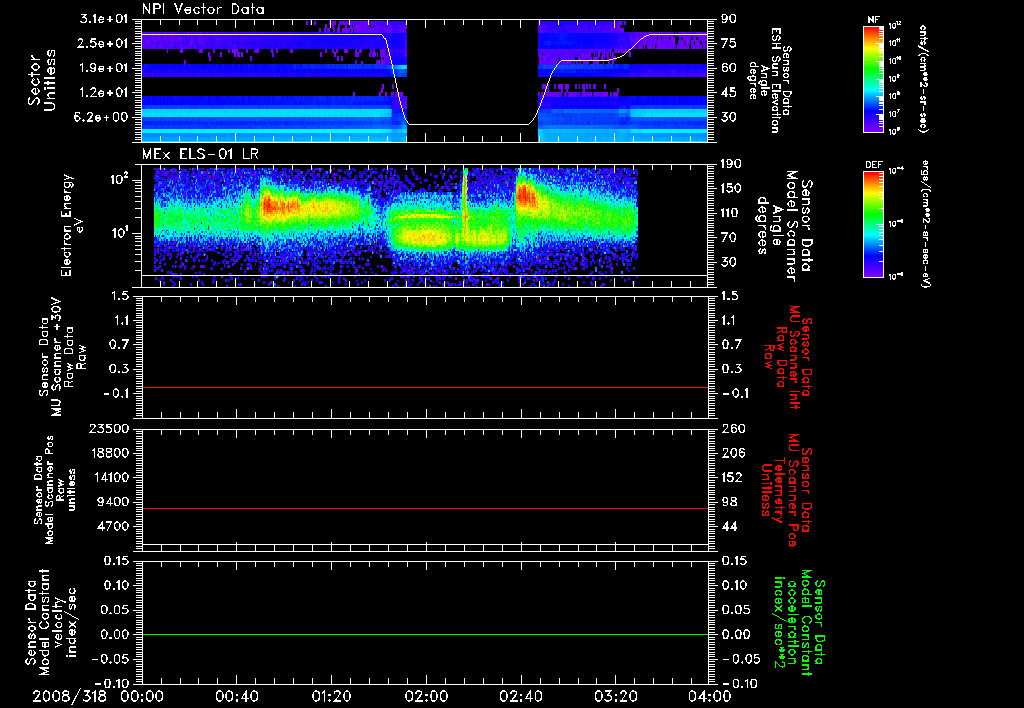Click the red line in MU Scanner +30V panel
Image resolution: width=1024 pixels, height=708 pixels.
point(425,388)
